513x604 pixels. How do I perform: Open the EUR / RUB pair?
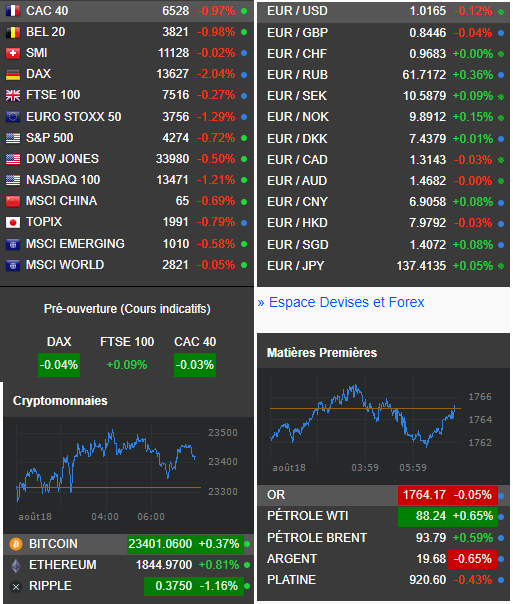pyautogui.click(x=383, y=75)
